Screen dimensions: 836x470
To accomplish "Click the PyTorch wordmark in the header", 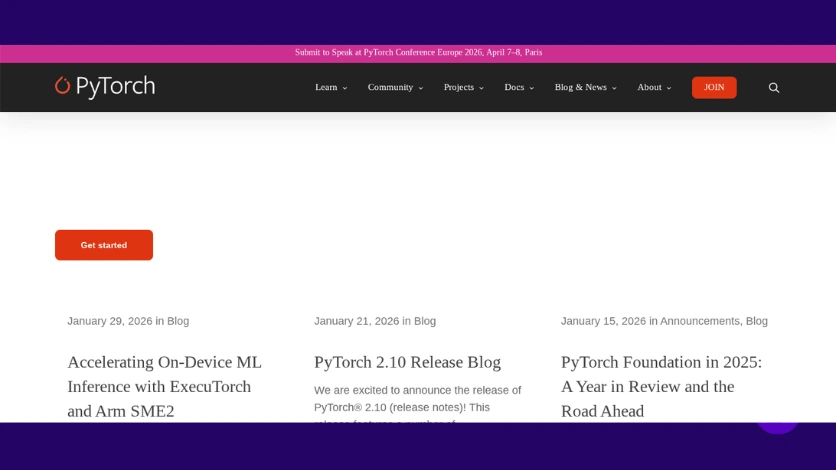I will pyautogui.click(x=115, y=86).
